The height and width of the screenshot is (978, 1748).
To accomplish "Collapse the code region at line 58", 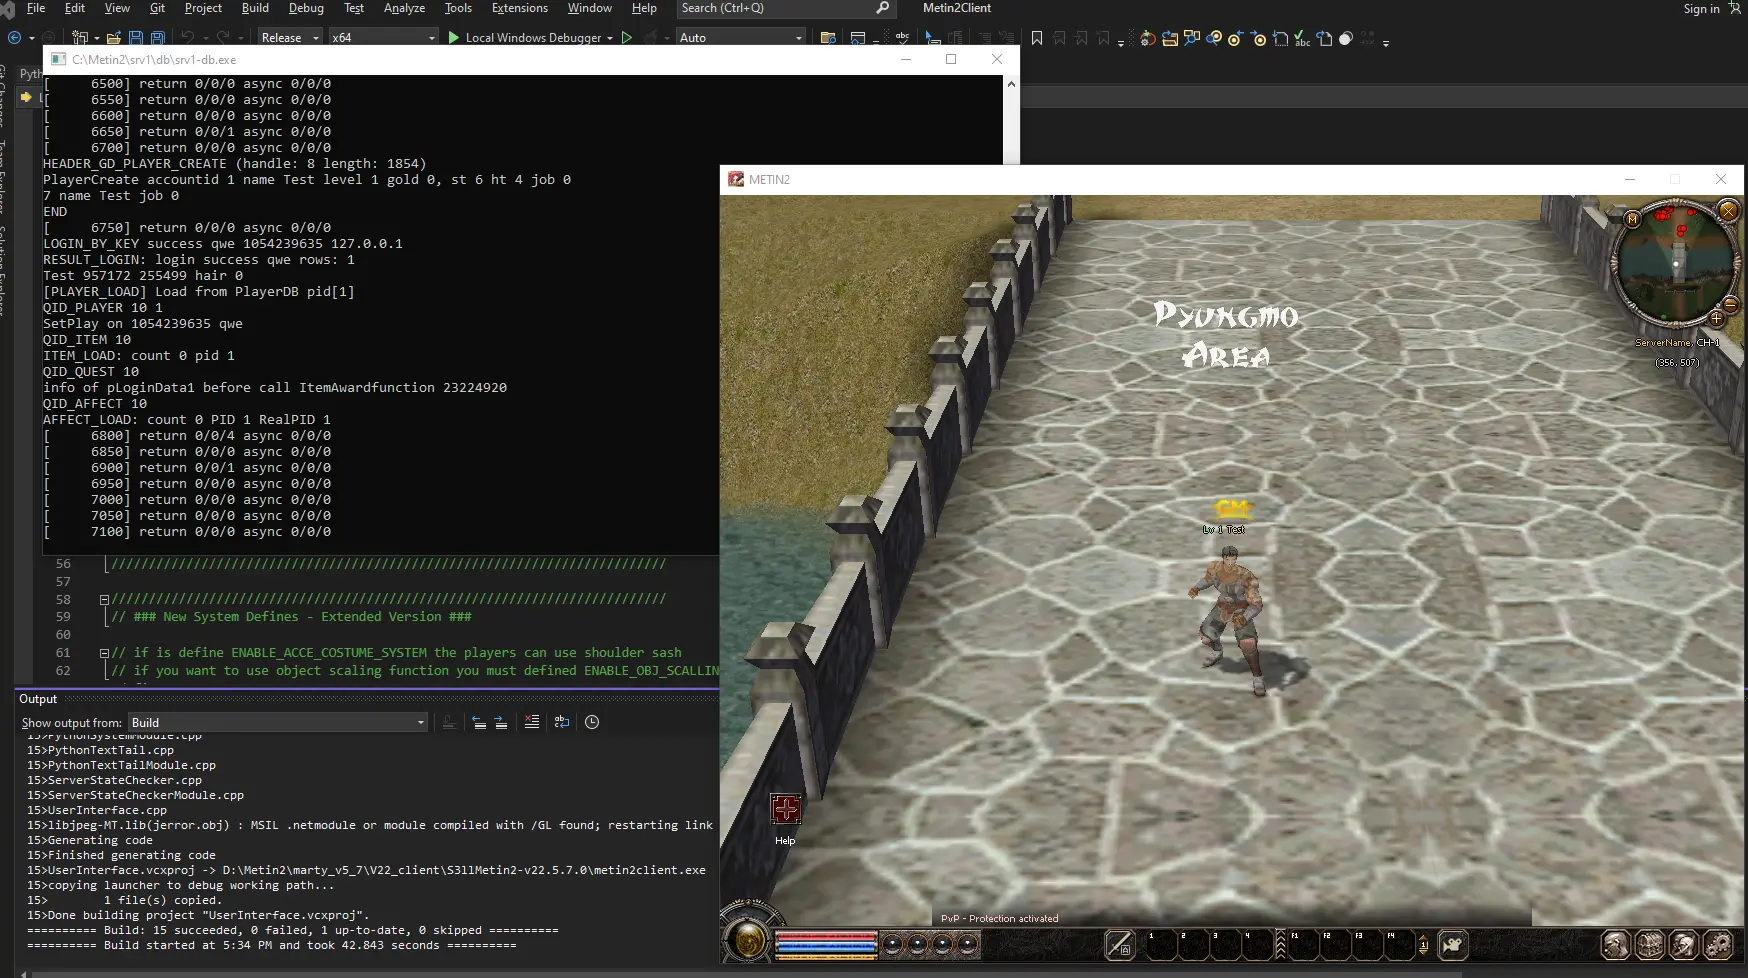I will pos(104,599).
